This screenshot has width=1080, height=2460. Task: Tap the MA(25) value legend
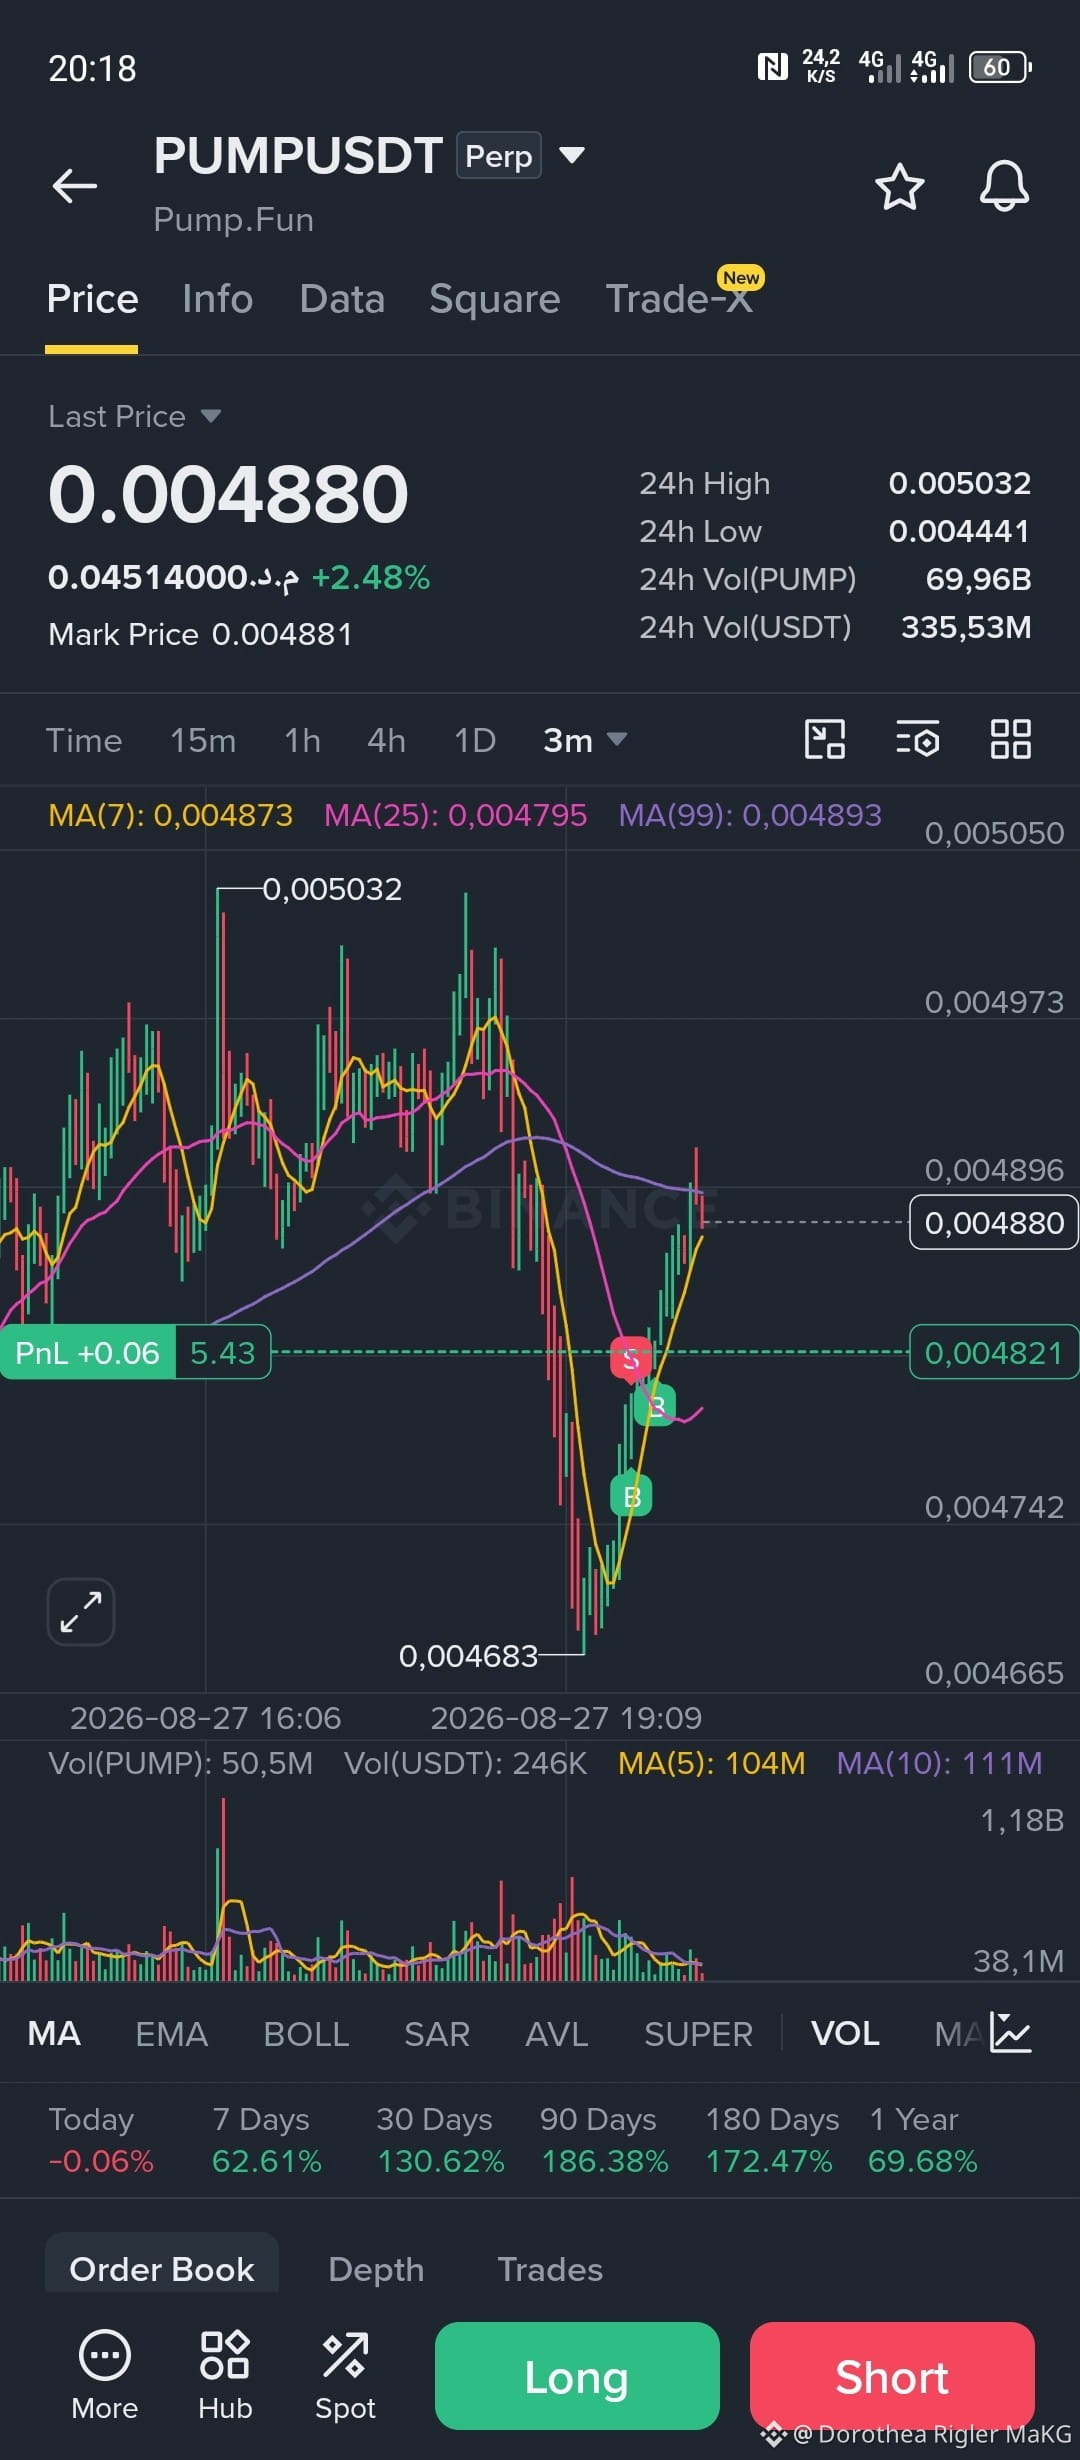(x=455, y=815)
